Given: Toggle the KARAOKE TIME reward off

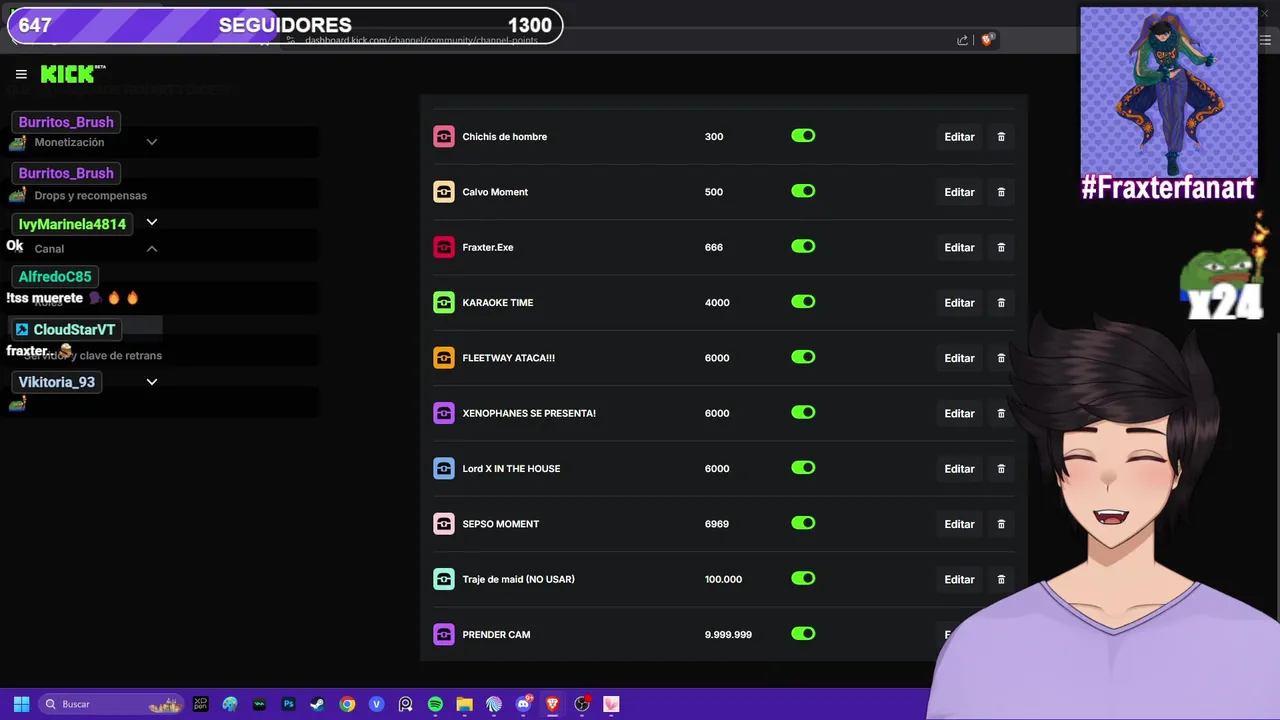Looking at the screenshot, I should 803,302.
